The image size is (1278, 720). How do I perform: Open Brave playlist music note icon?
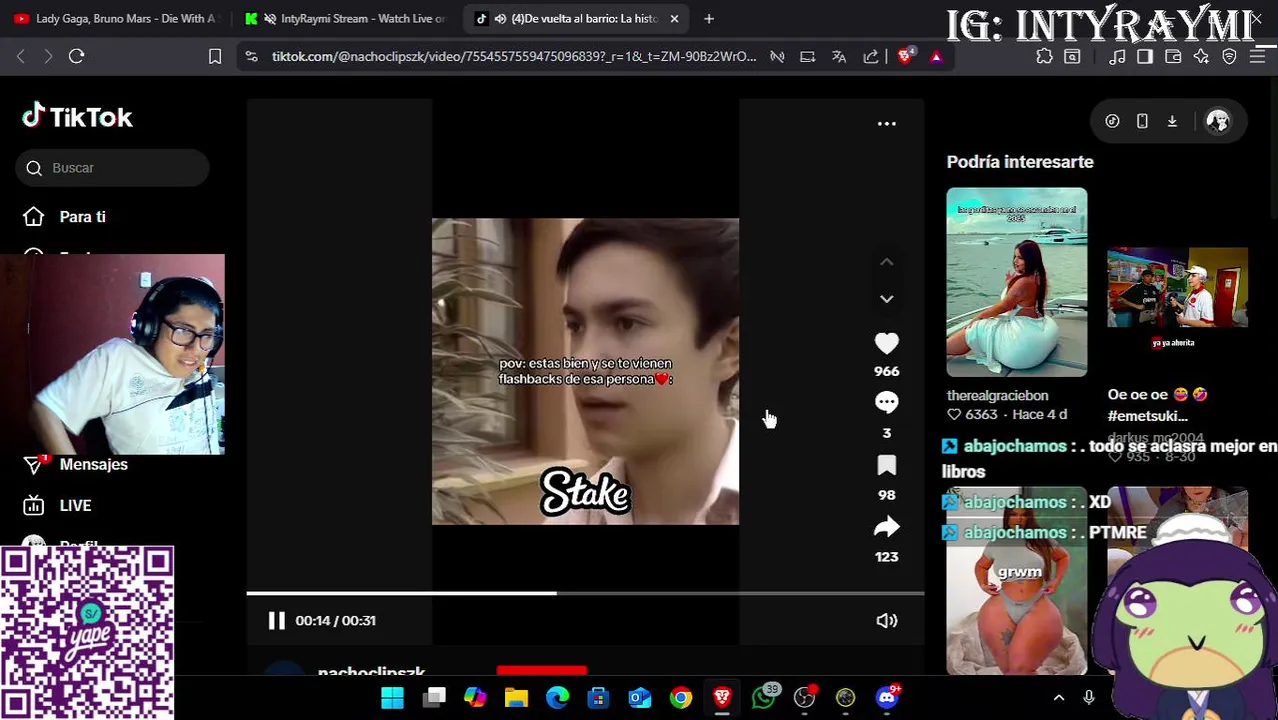pyautogui.click(x=1117, y=56)
